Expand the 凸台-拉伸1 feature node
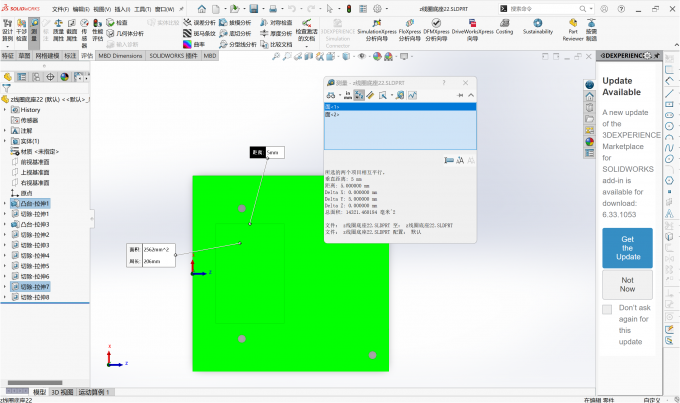Screen dimensions: 680x403 pos(5,203)
